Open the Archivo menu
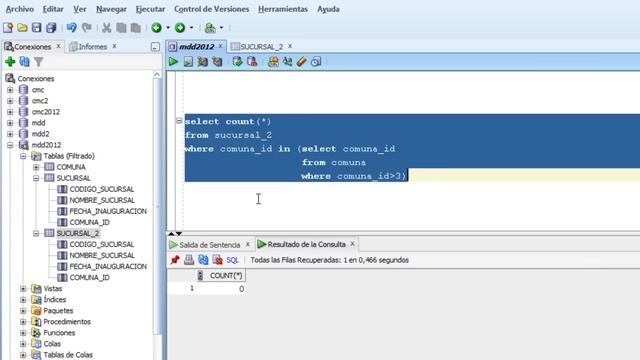This screenshot has width=640, height=360. (x=20, y=9)
